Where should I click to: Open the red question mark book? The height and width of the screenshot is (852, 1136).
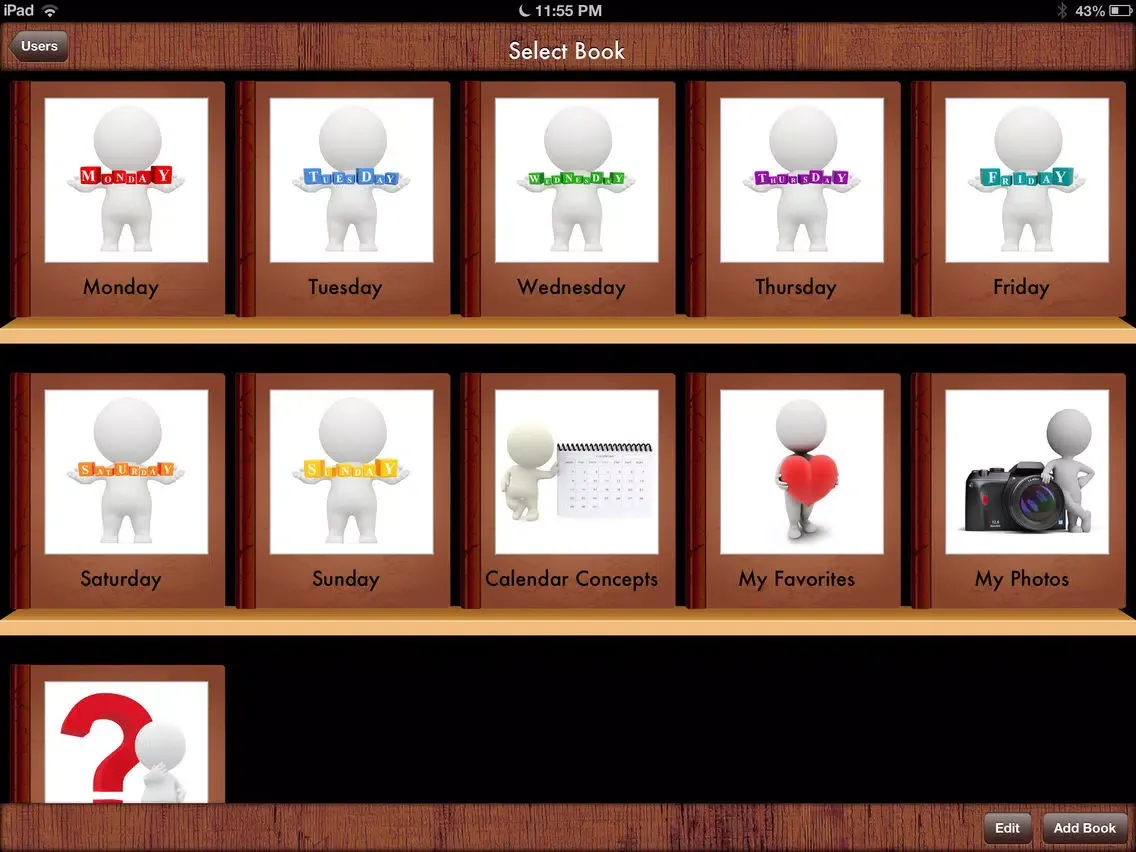tap(126, 742)
